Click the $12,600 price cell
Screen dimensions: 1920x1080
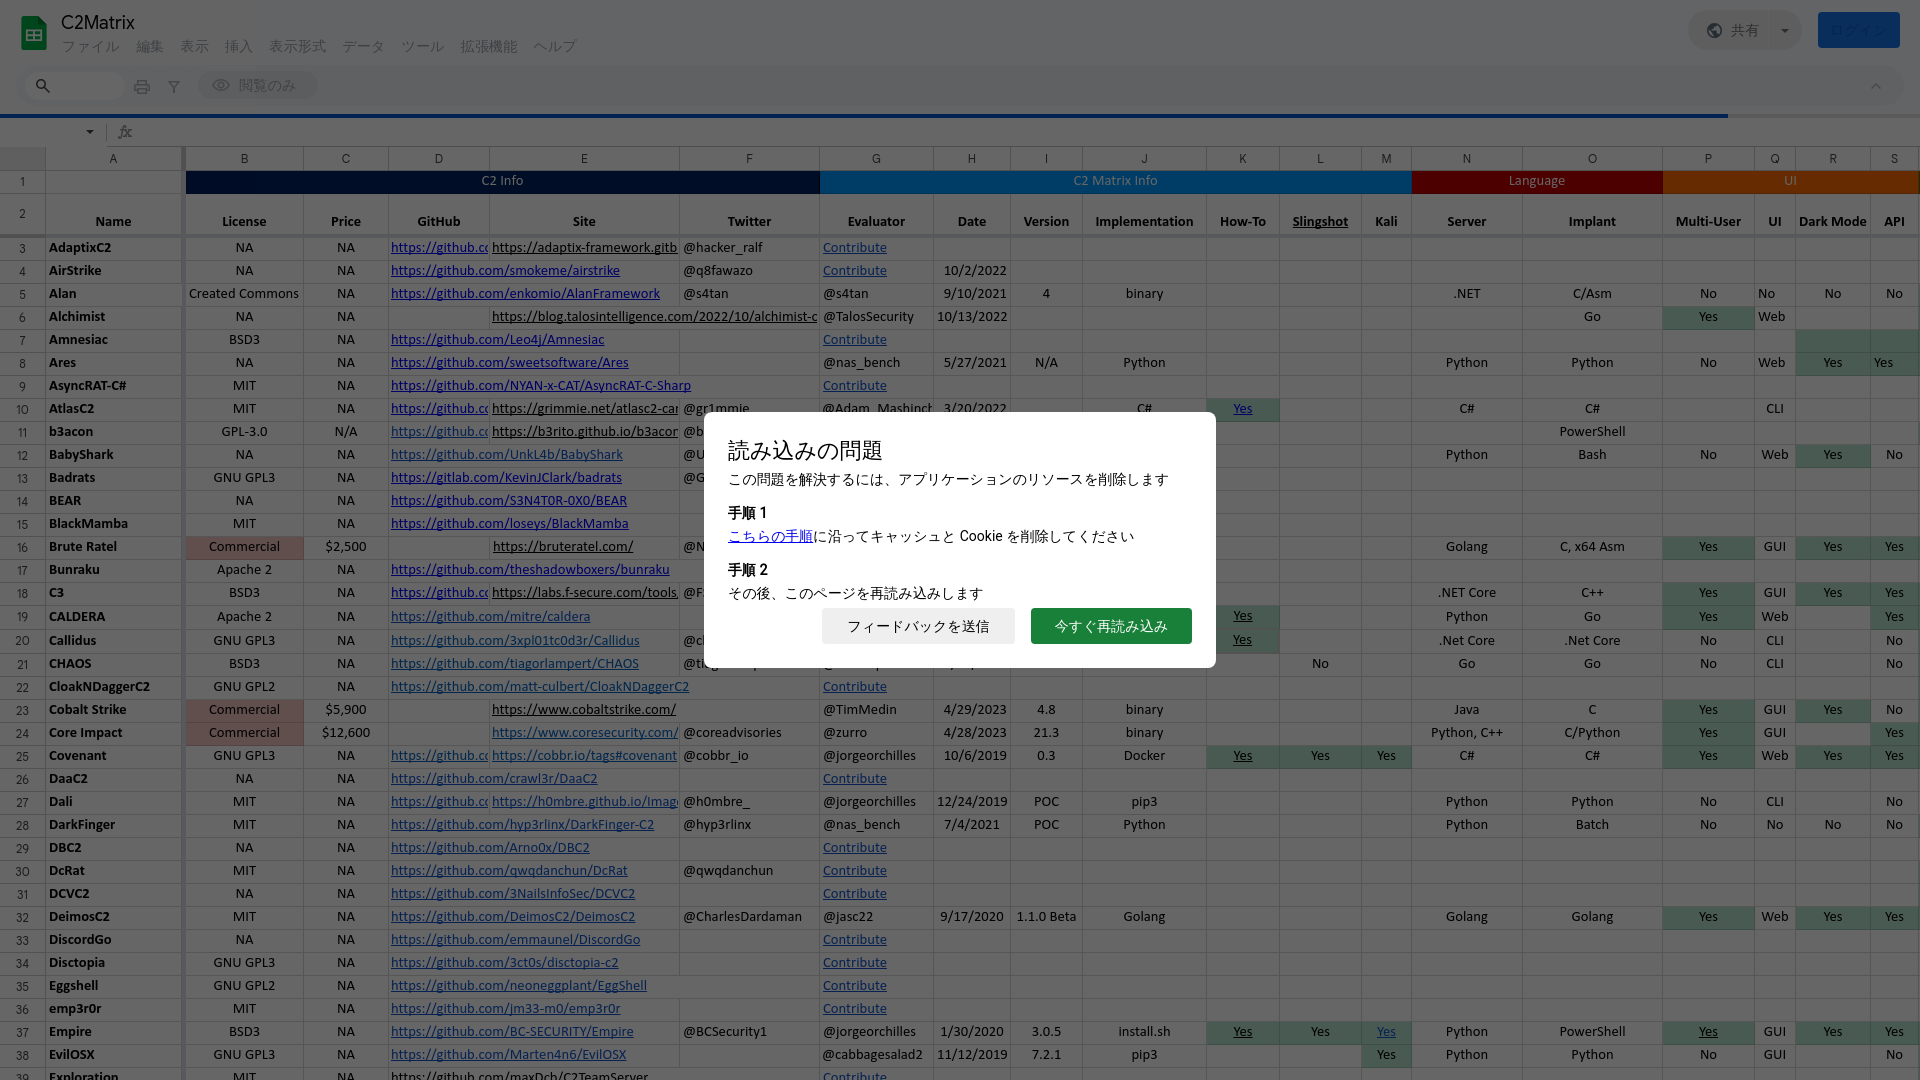coord(346,733)
